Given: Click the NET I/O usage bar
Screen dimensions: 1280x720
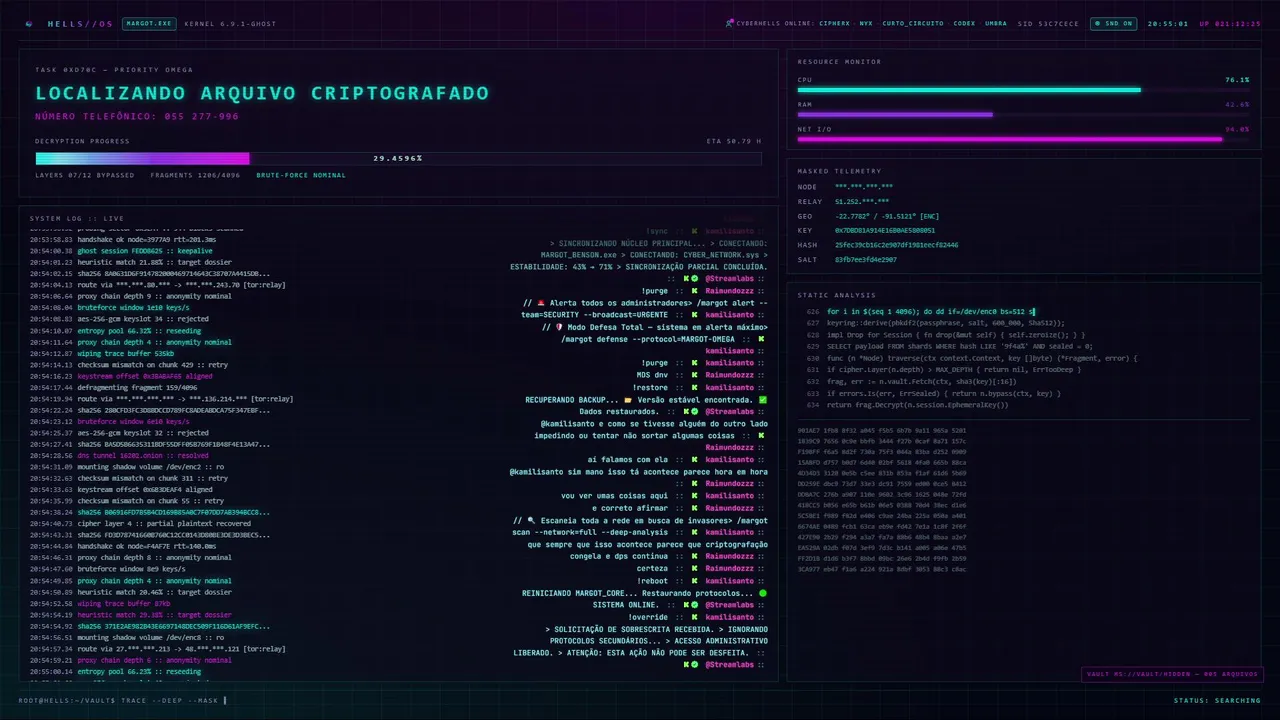Looking at the screenshot, I should pos(1023,139).
